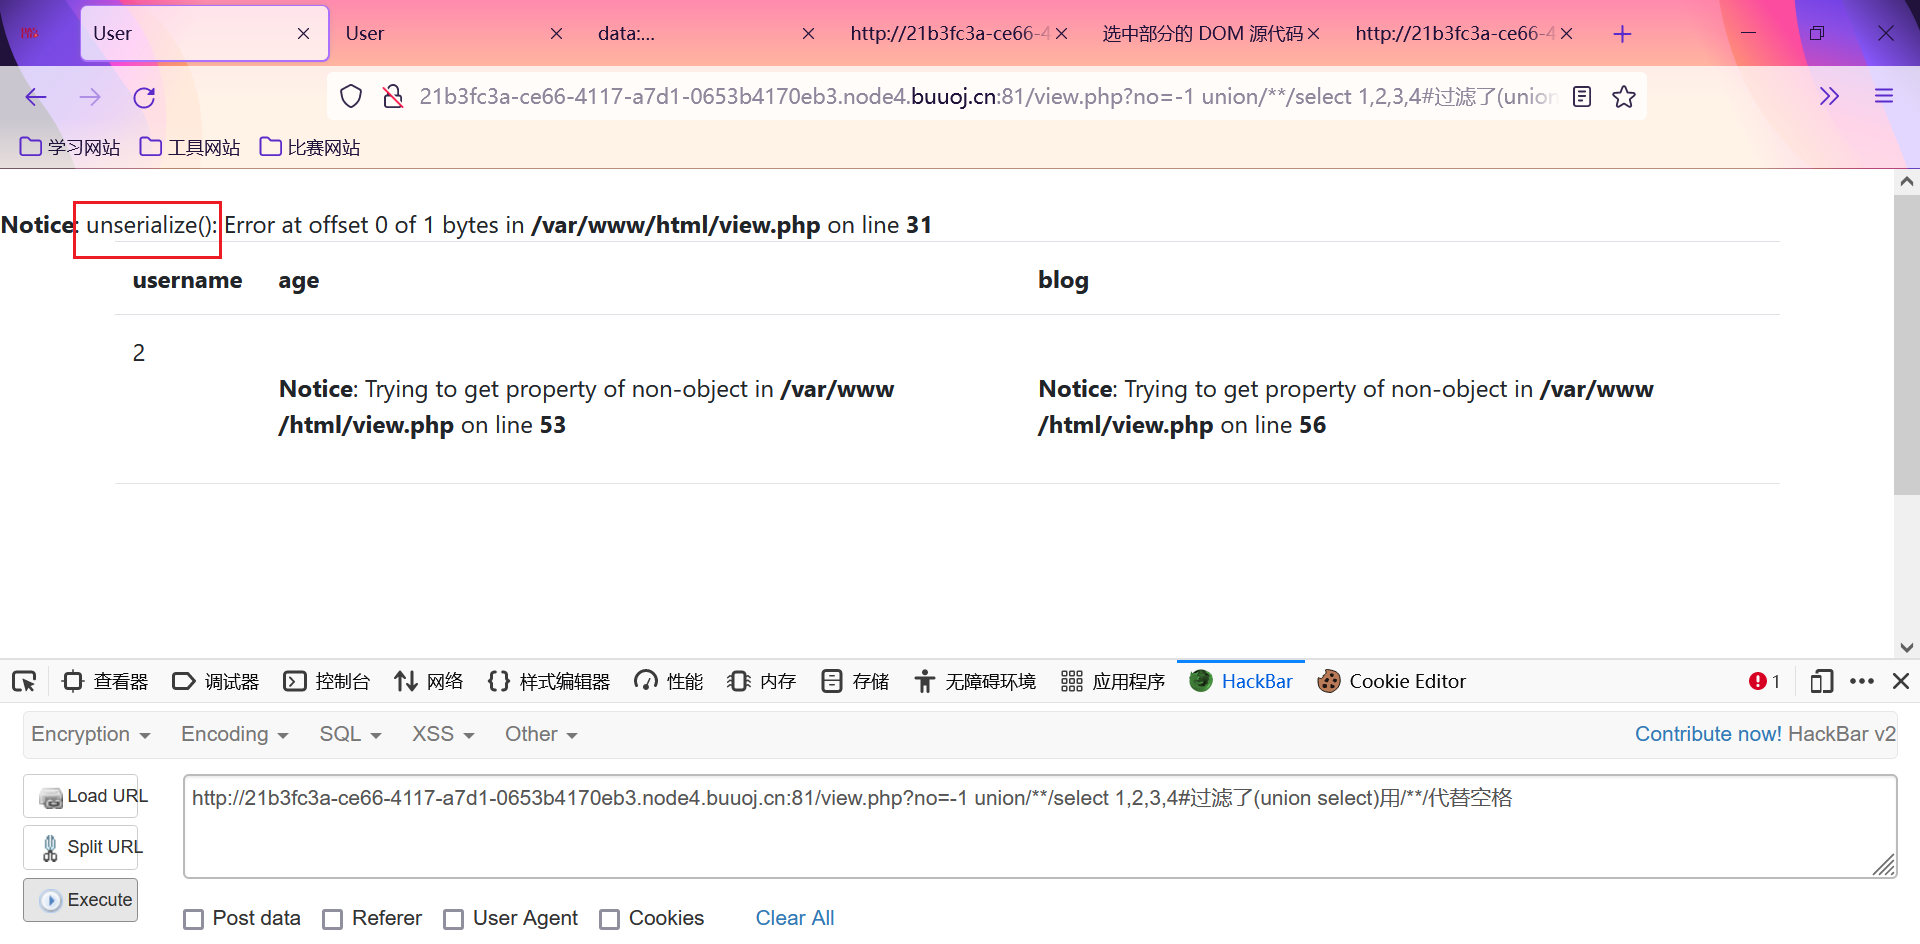Enable the Post data checkbox
The width and height of the screenshot is (1920, 944).
coord(194,919)
